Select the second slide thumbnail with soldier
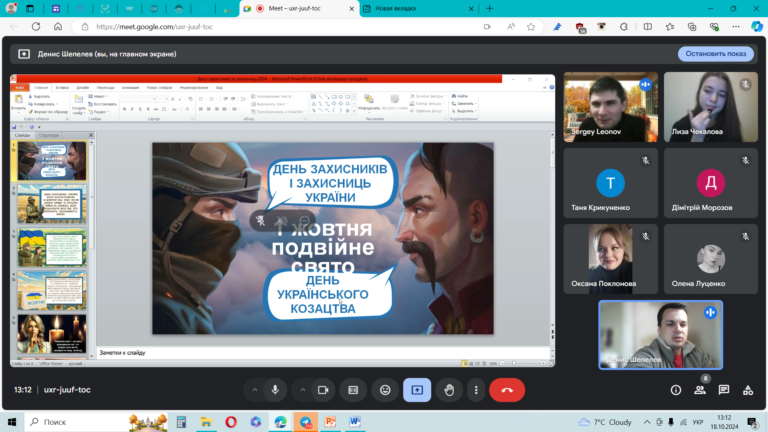Viewport: 768px width, 432px height. [x=52, y=204]
